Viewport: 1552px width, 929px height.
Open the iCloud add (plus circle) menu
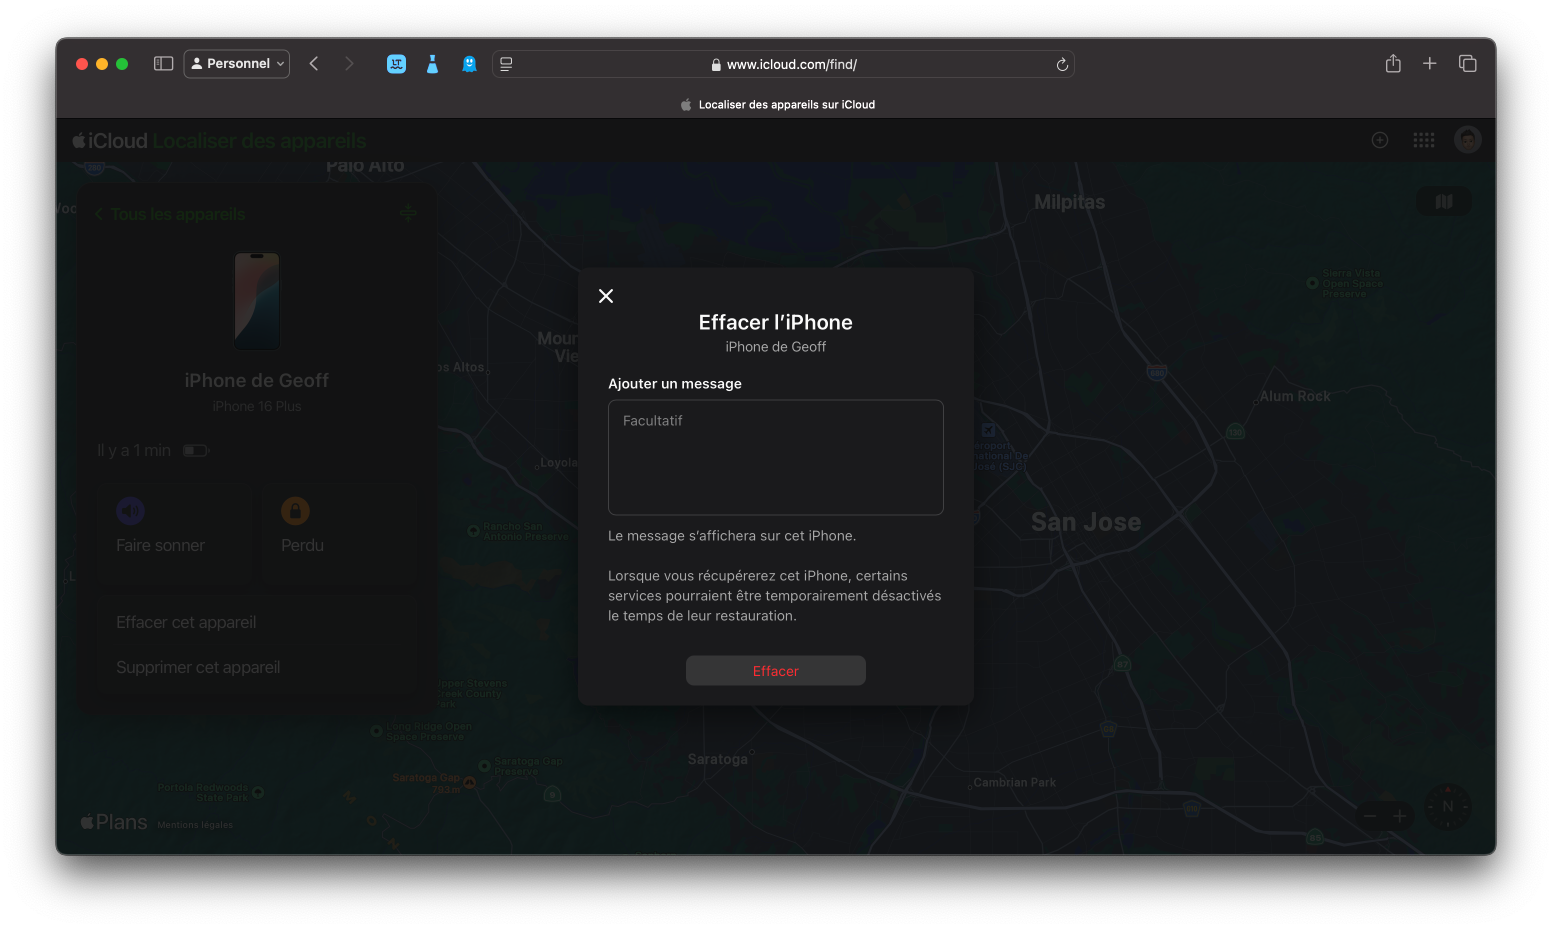click(1380, 140)
